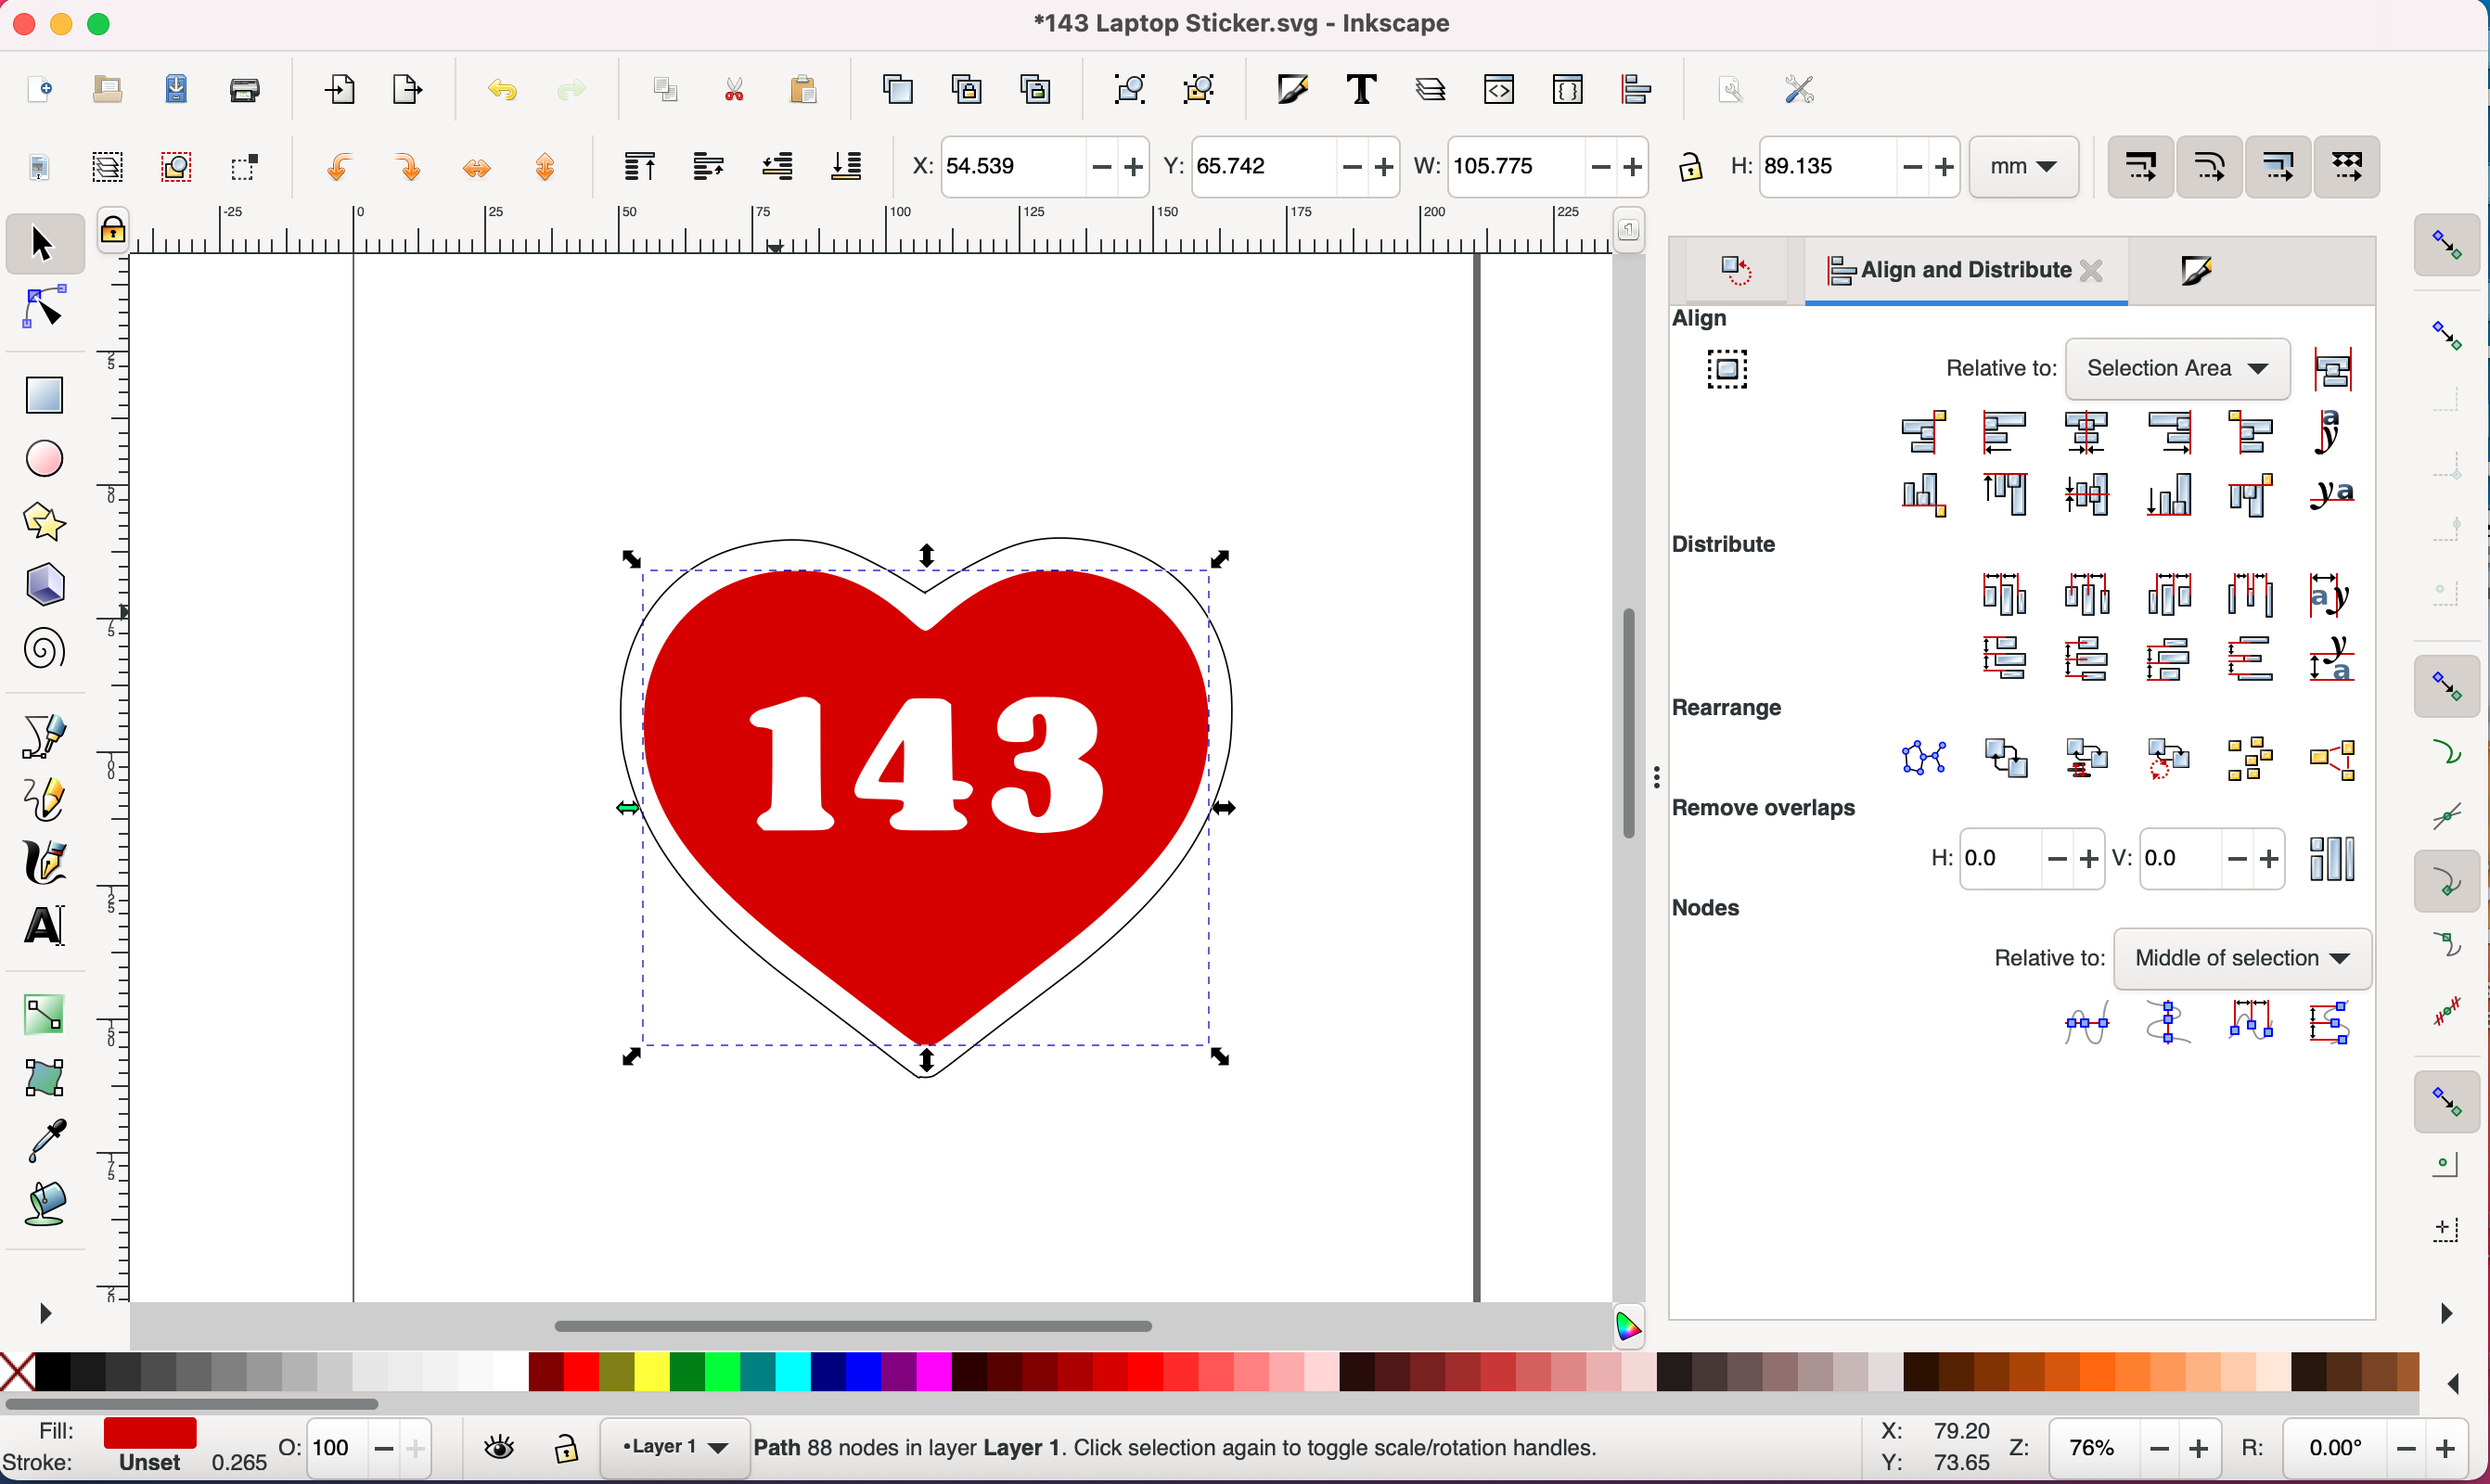Switch to Fill and Stroke tab
This screenshot has height=1484, width=2490.
coord(2195,270)
